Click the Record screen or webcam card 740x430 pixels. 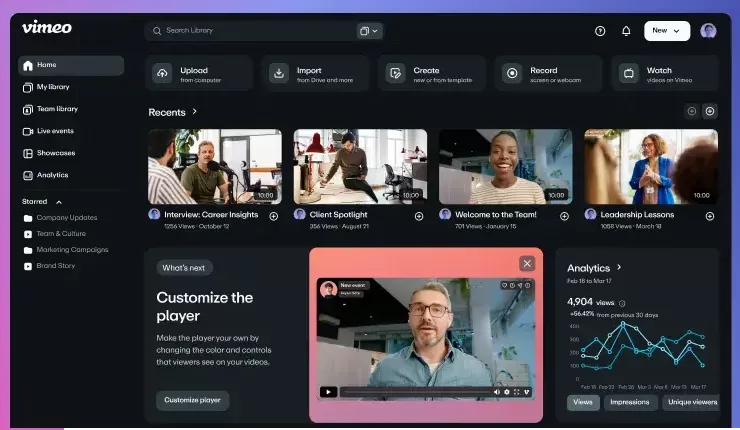click(548, 73)
